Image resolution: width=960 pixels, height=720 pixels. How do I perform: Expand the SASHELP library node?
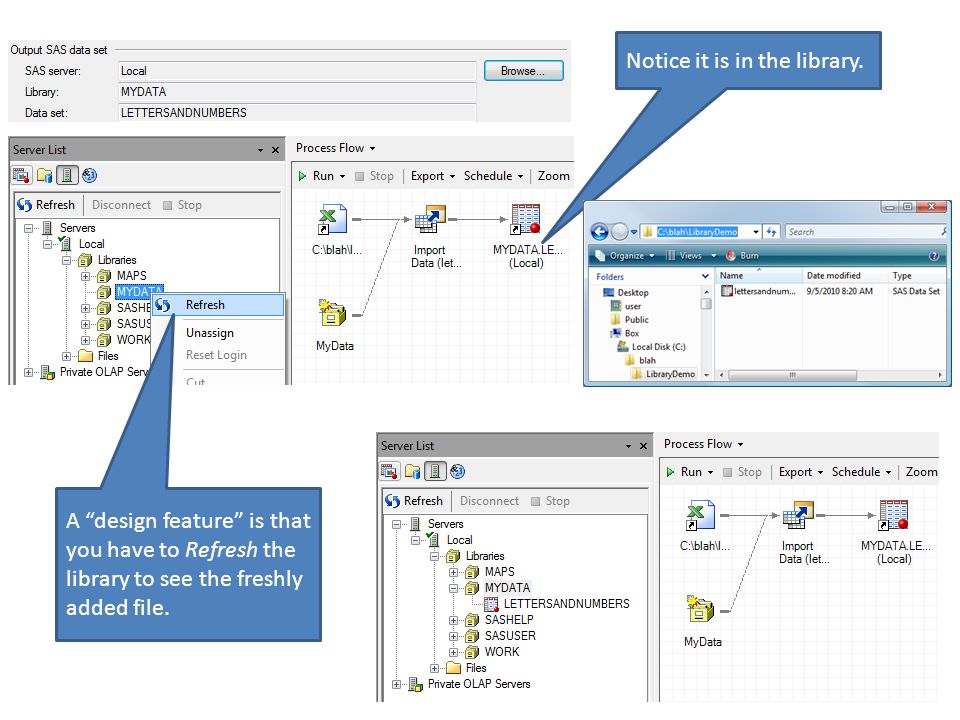point(454,620)
